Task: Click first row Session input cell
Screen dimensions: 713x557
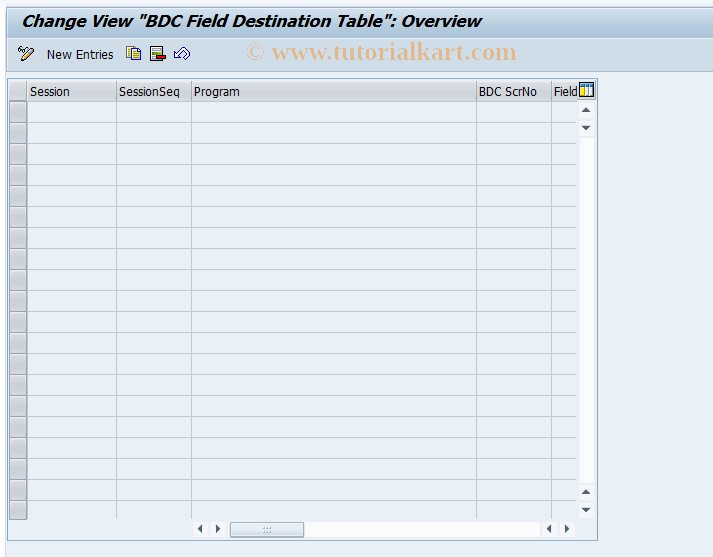Action: [72, 112]
